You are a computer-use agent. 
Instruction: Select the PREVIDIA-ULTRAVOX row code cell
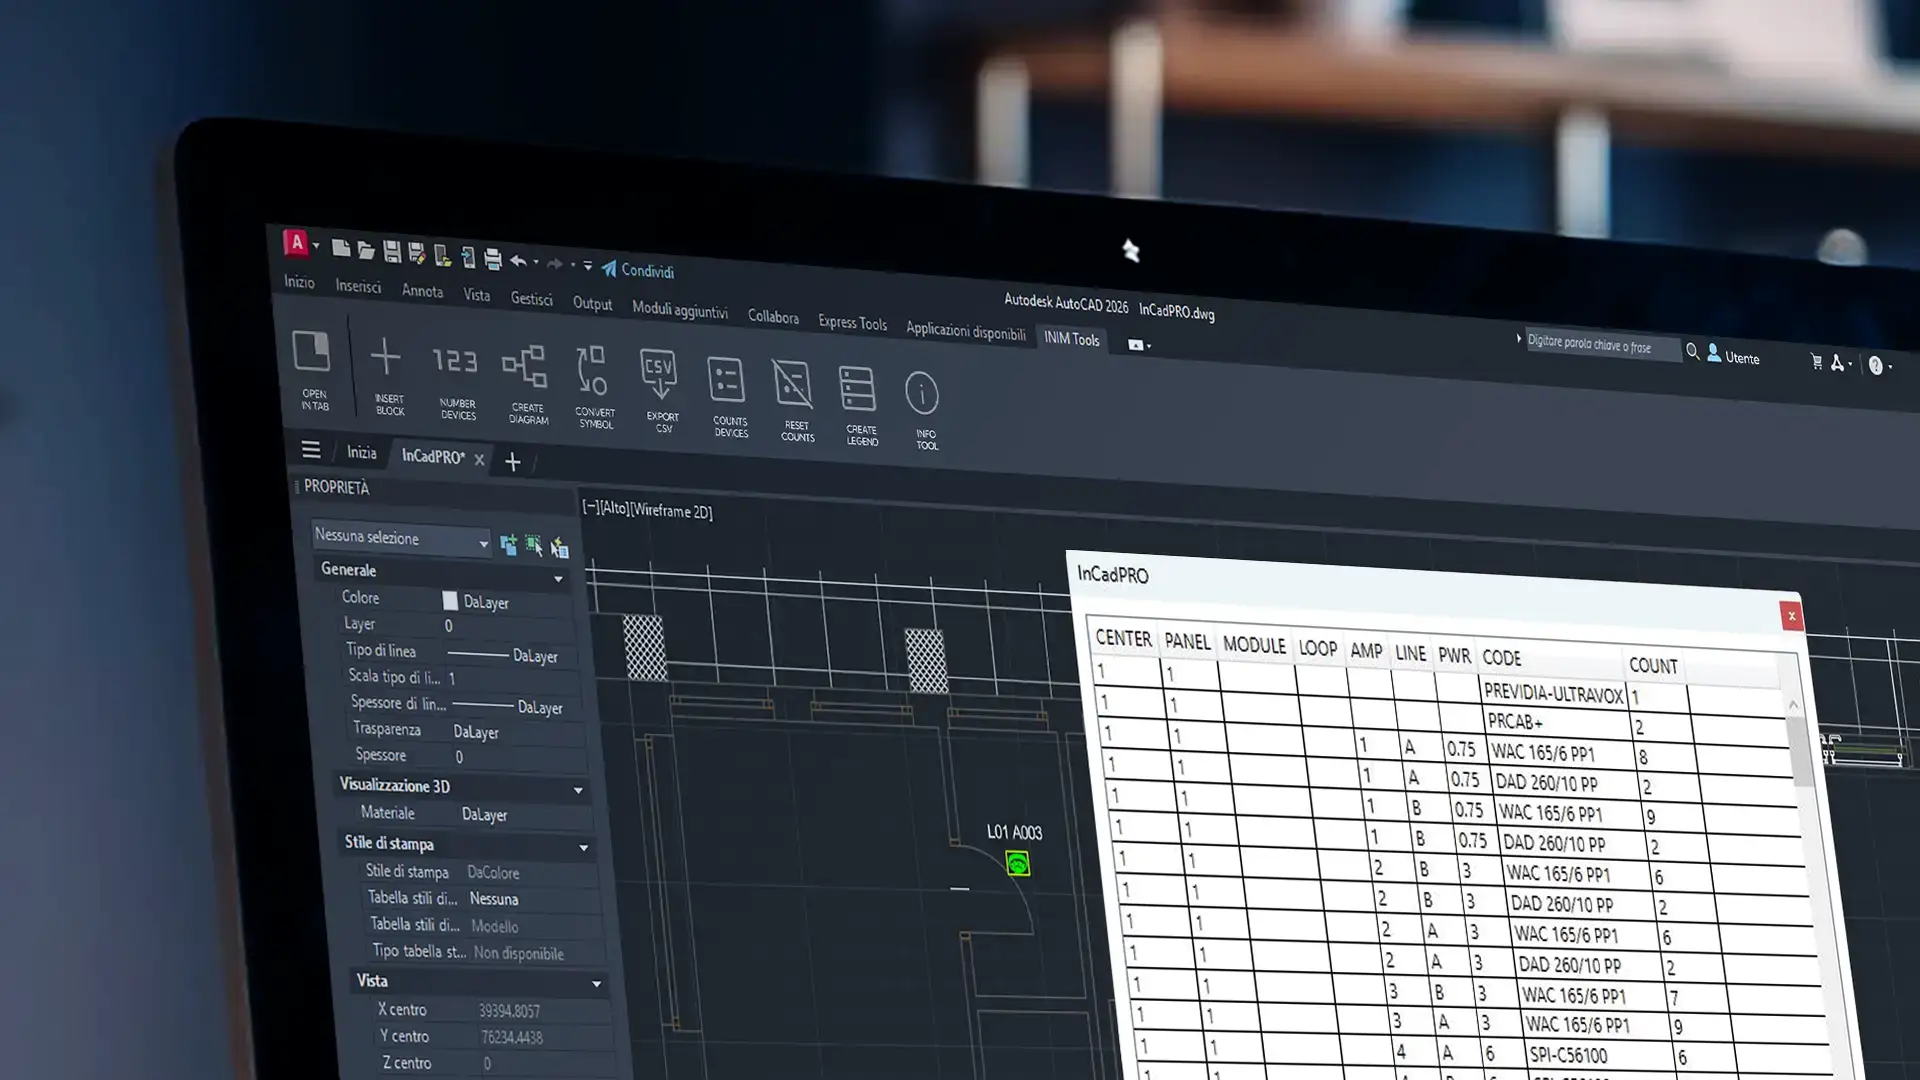tap(1553, 693)
